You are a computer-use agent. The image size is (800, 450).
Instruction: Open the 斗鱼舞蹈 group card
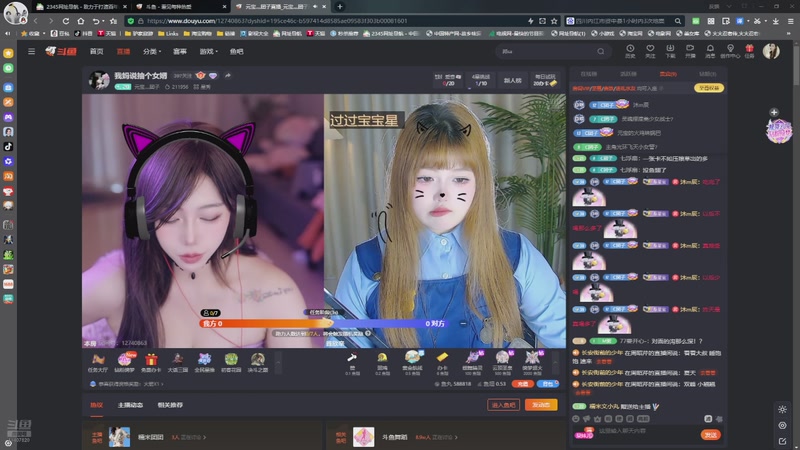tap(445, 437)
